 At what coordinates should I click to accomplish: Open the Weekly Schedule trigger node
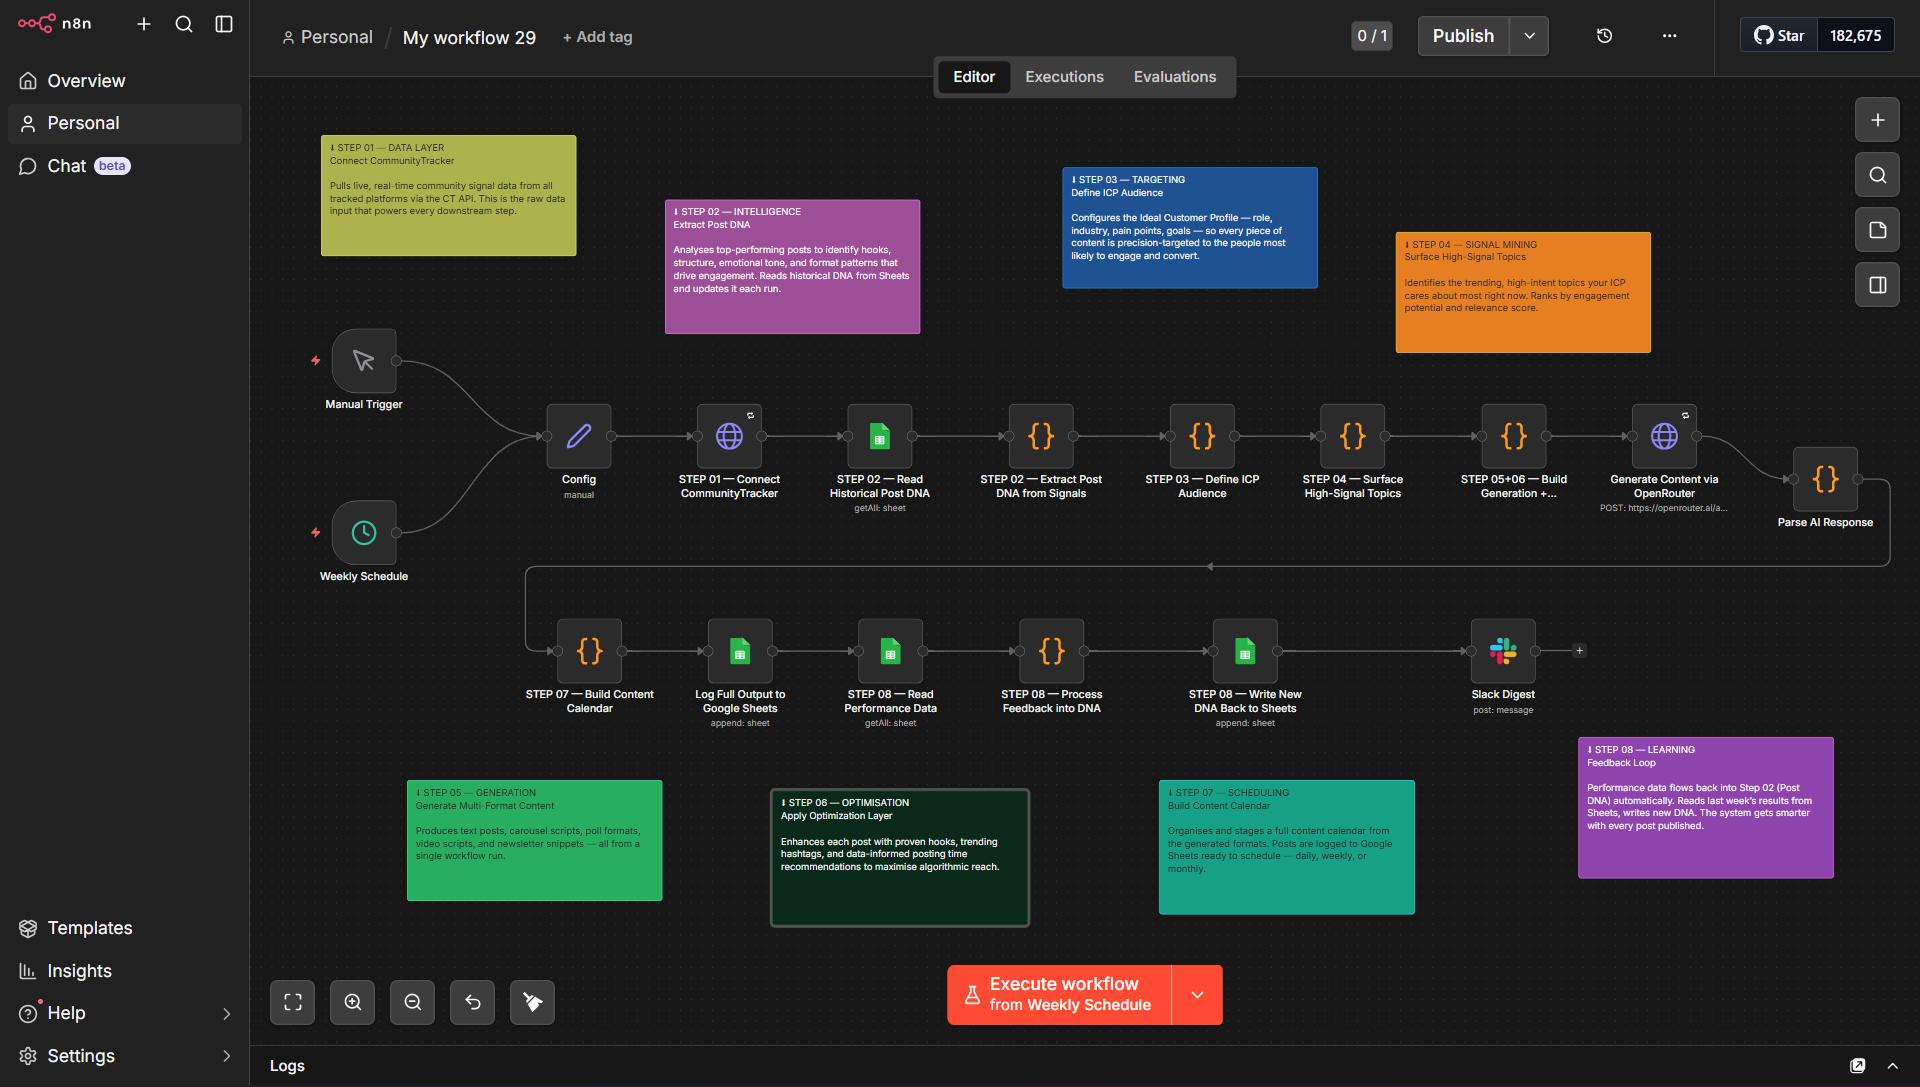point(363,532)
